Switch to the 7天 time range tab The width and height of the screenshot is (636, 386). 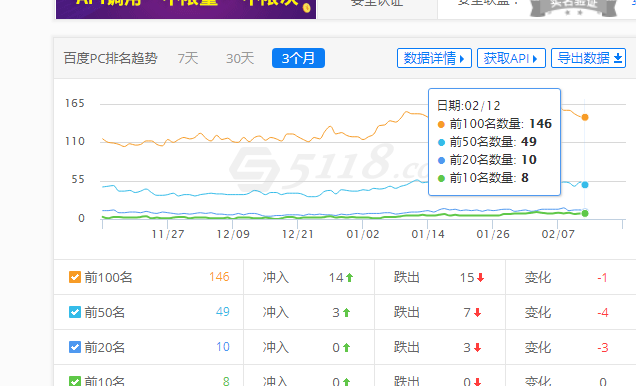click(x=188, y=58)
